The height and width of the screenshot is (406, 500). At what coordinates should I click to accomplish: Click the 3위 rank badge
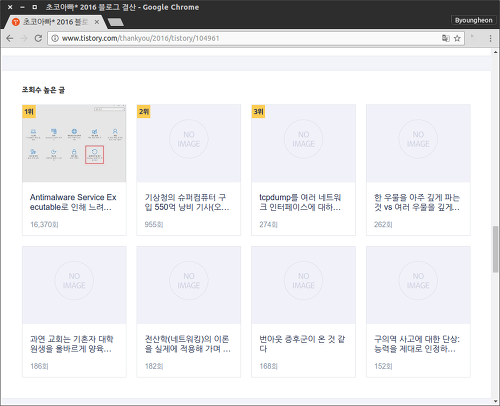tap(258, 111)
